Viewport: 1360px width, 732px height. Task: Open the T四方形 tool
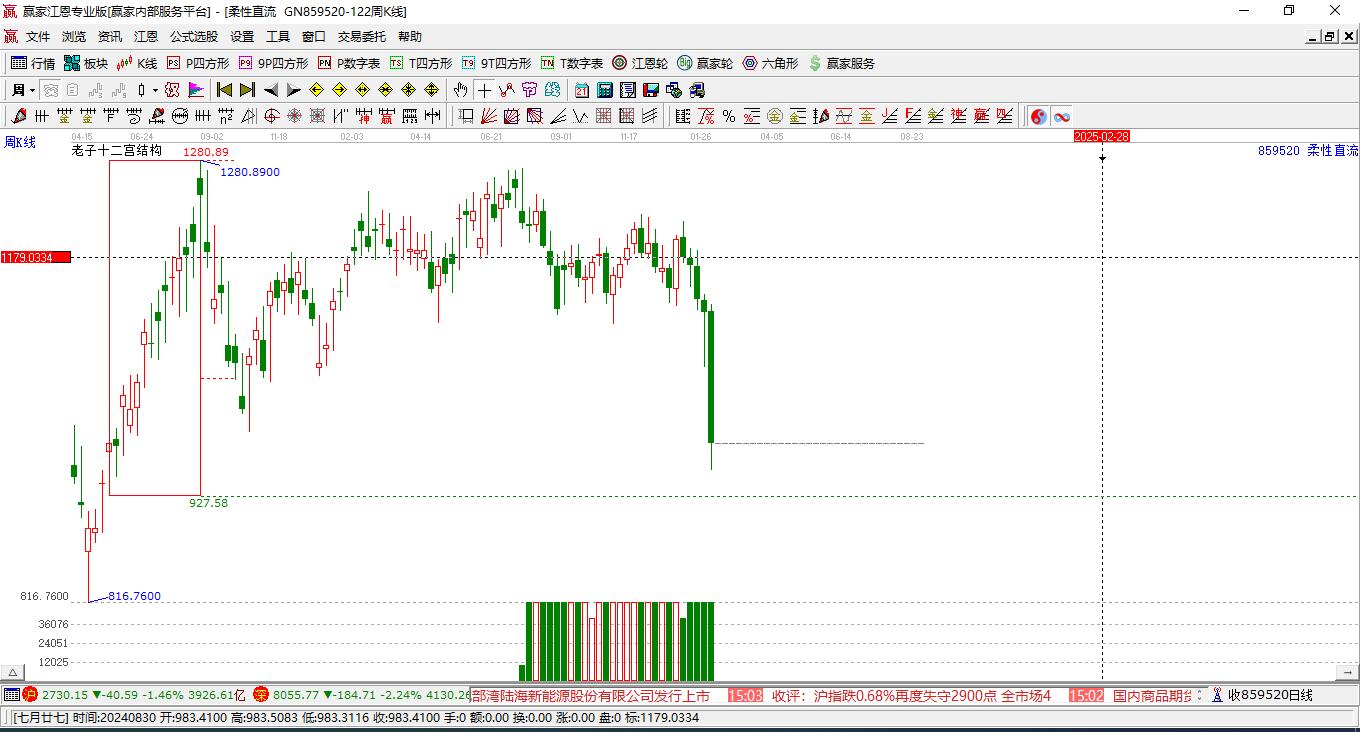[x=420, y=63]
